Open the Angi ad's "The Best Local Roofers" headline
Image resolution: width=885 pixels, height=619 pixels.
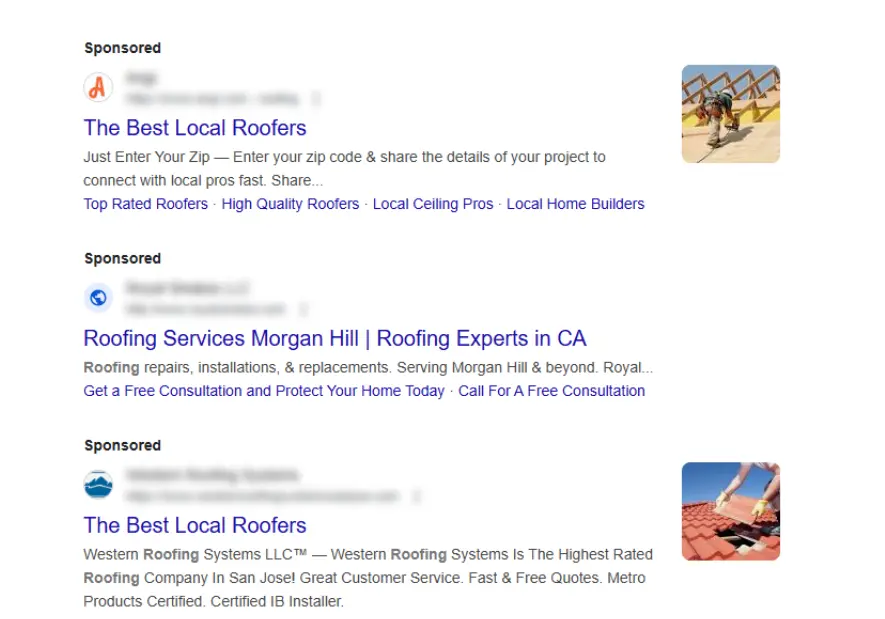pyautogui.click(x=195, y=128)
